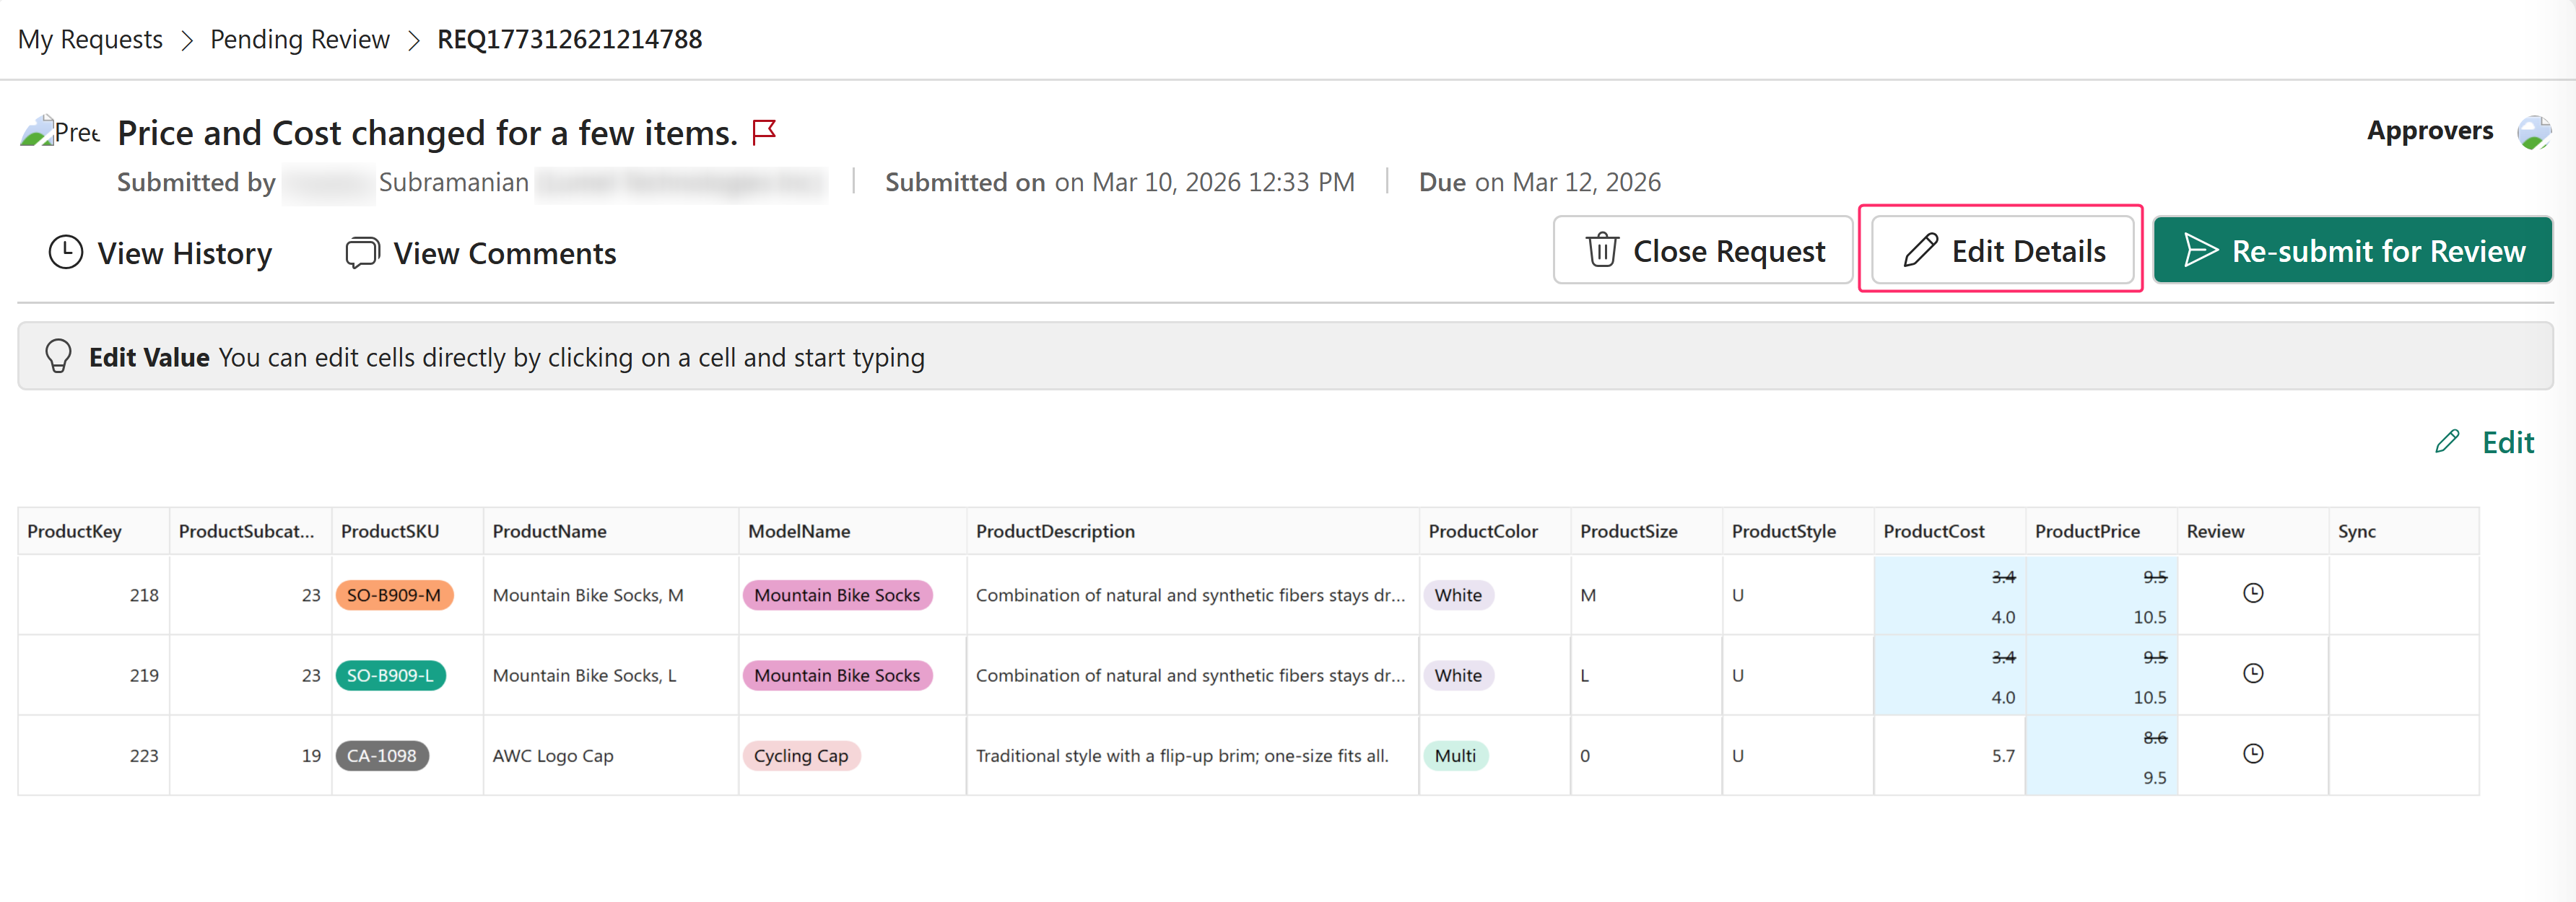Click the lightbulb Edit Value tip icon
This screenshot has height=902, width=2576.
tap(58, 356)
